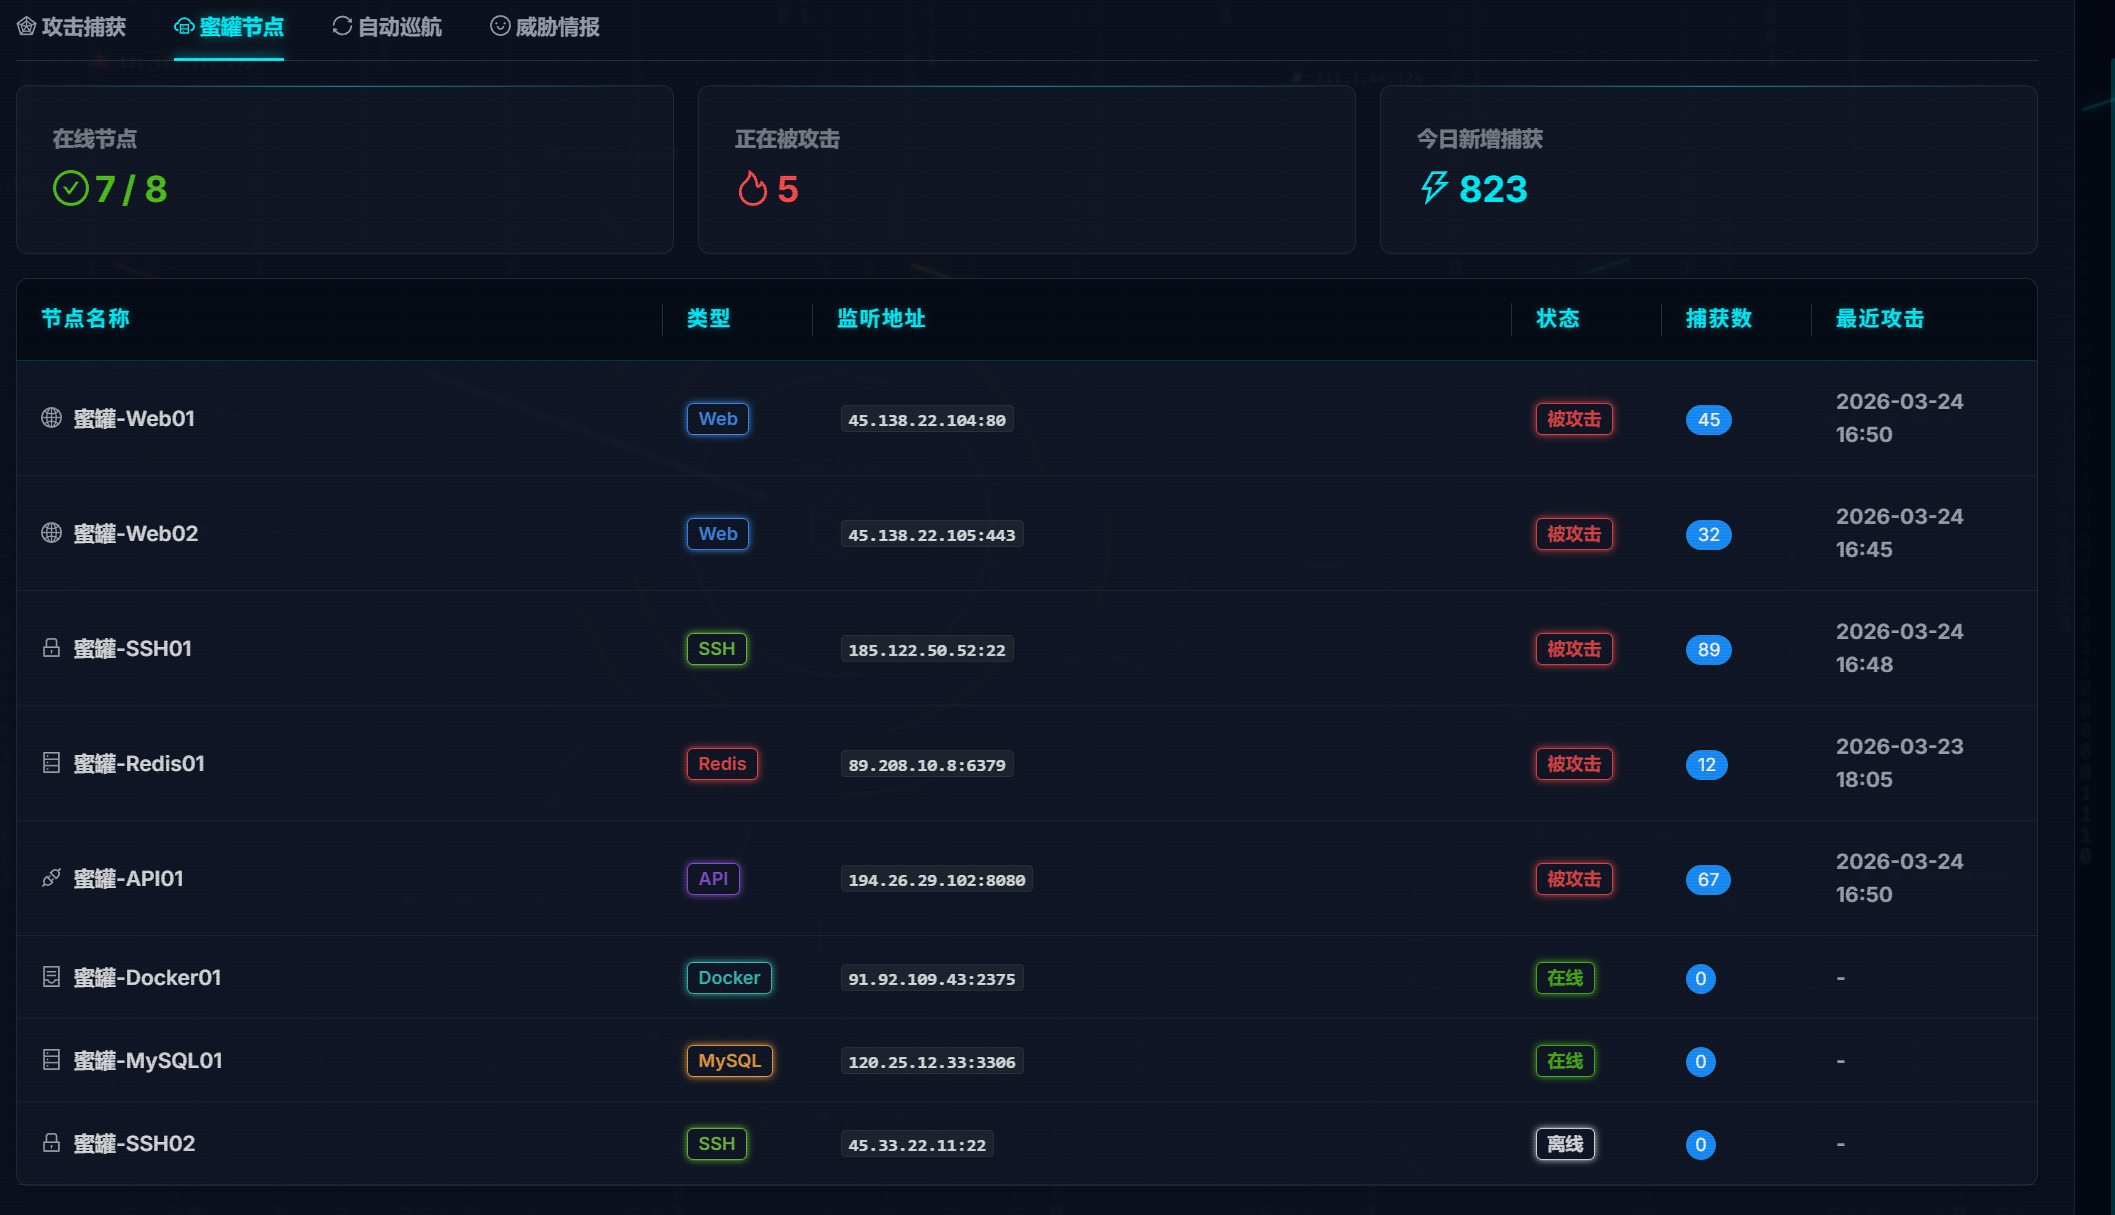Image resolution: width=2115 pixels, height=1215 pixels.
Task: Click the Redis type tag
Action: pos(722,764)
